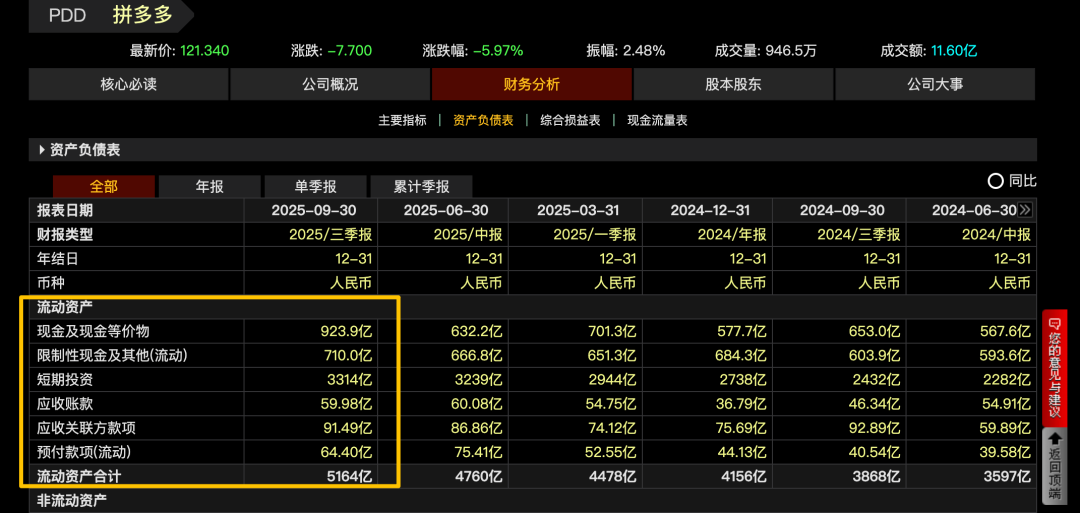
Task: Click total current assets 5164亿
Action: pyautogui.click(x=351, y=477)
